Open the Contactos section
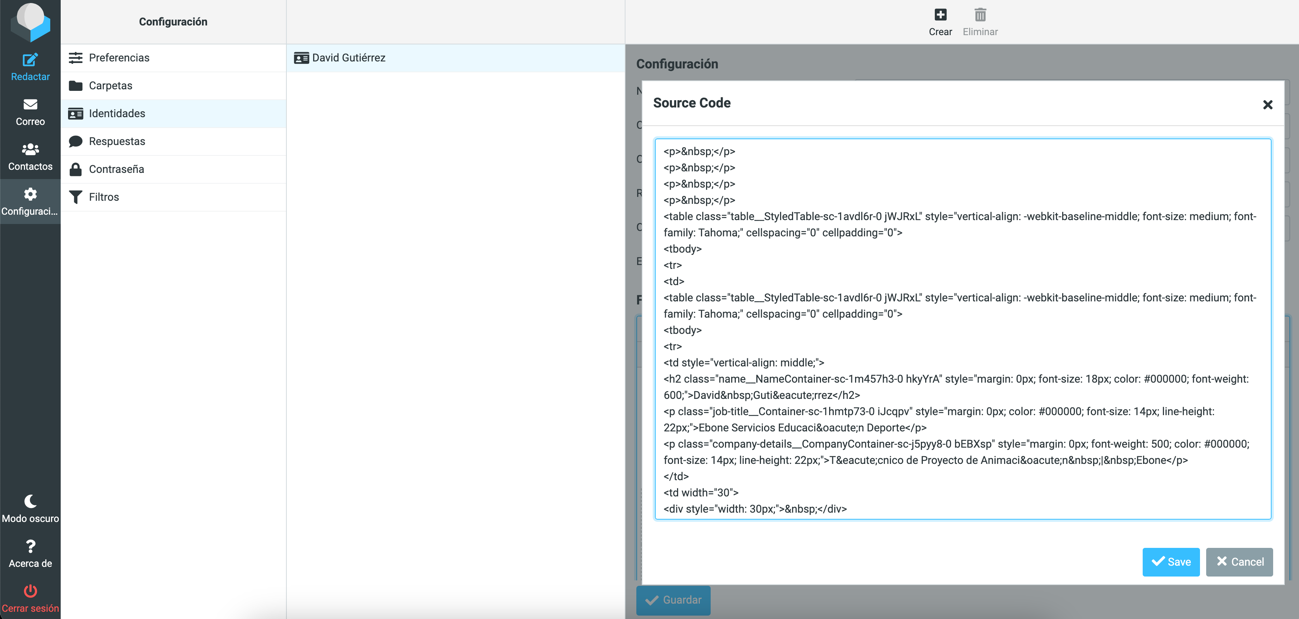 pyautogui.click(x=30, y=150)
